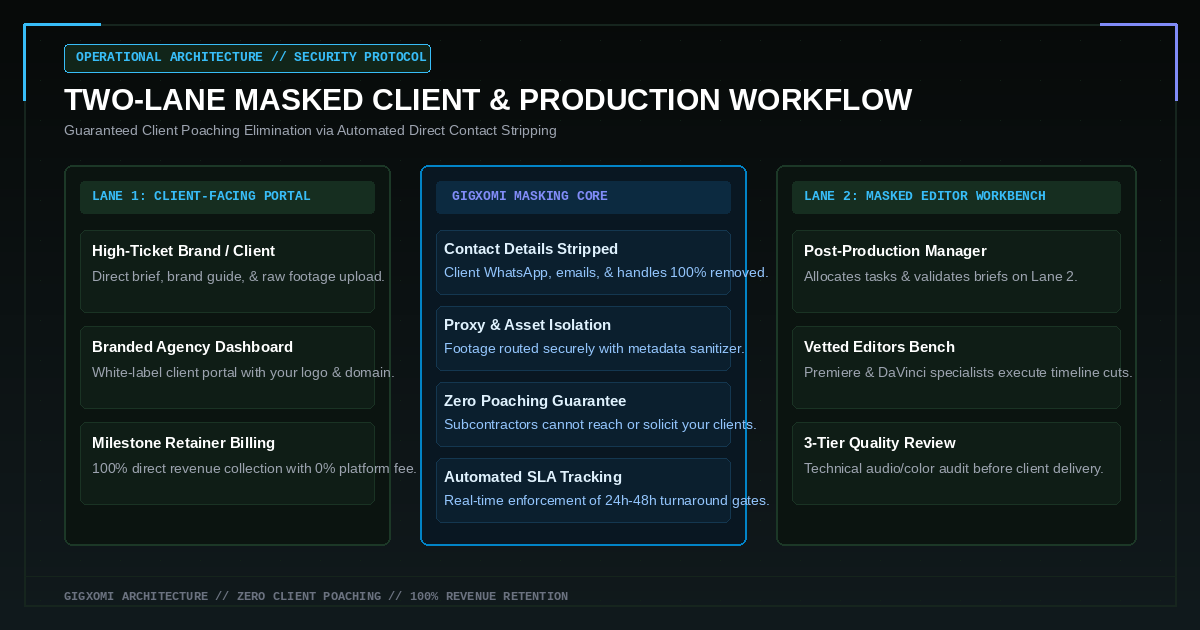The width and height of the screenshot is (1200, 630).
Task: Open the Proxy & Asset Isolation card
Action: tap(583, 338)
